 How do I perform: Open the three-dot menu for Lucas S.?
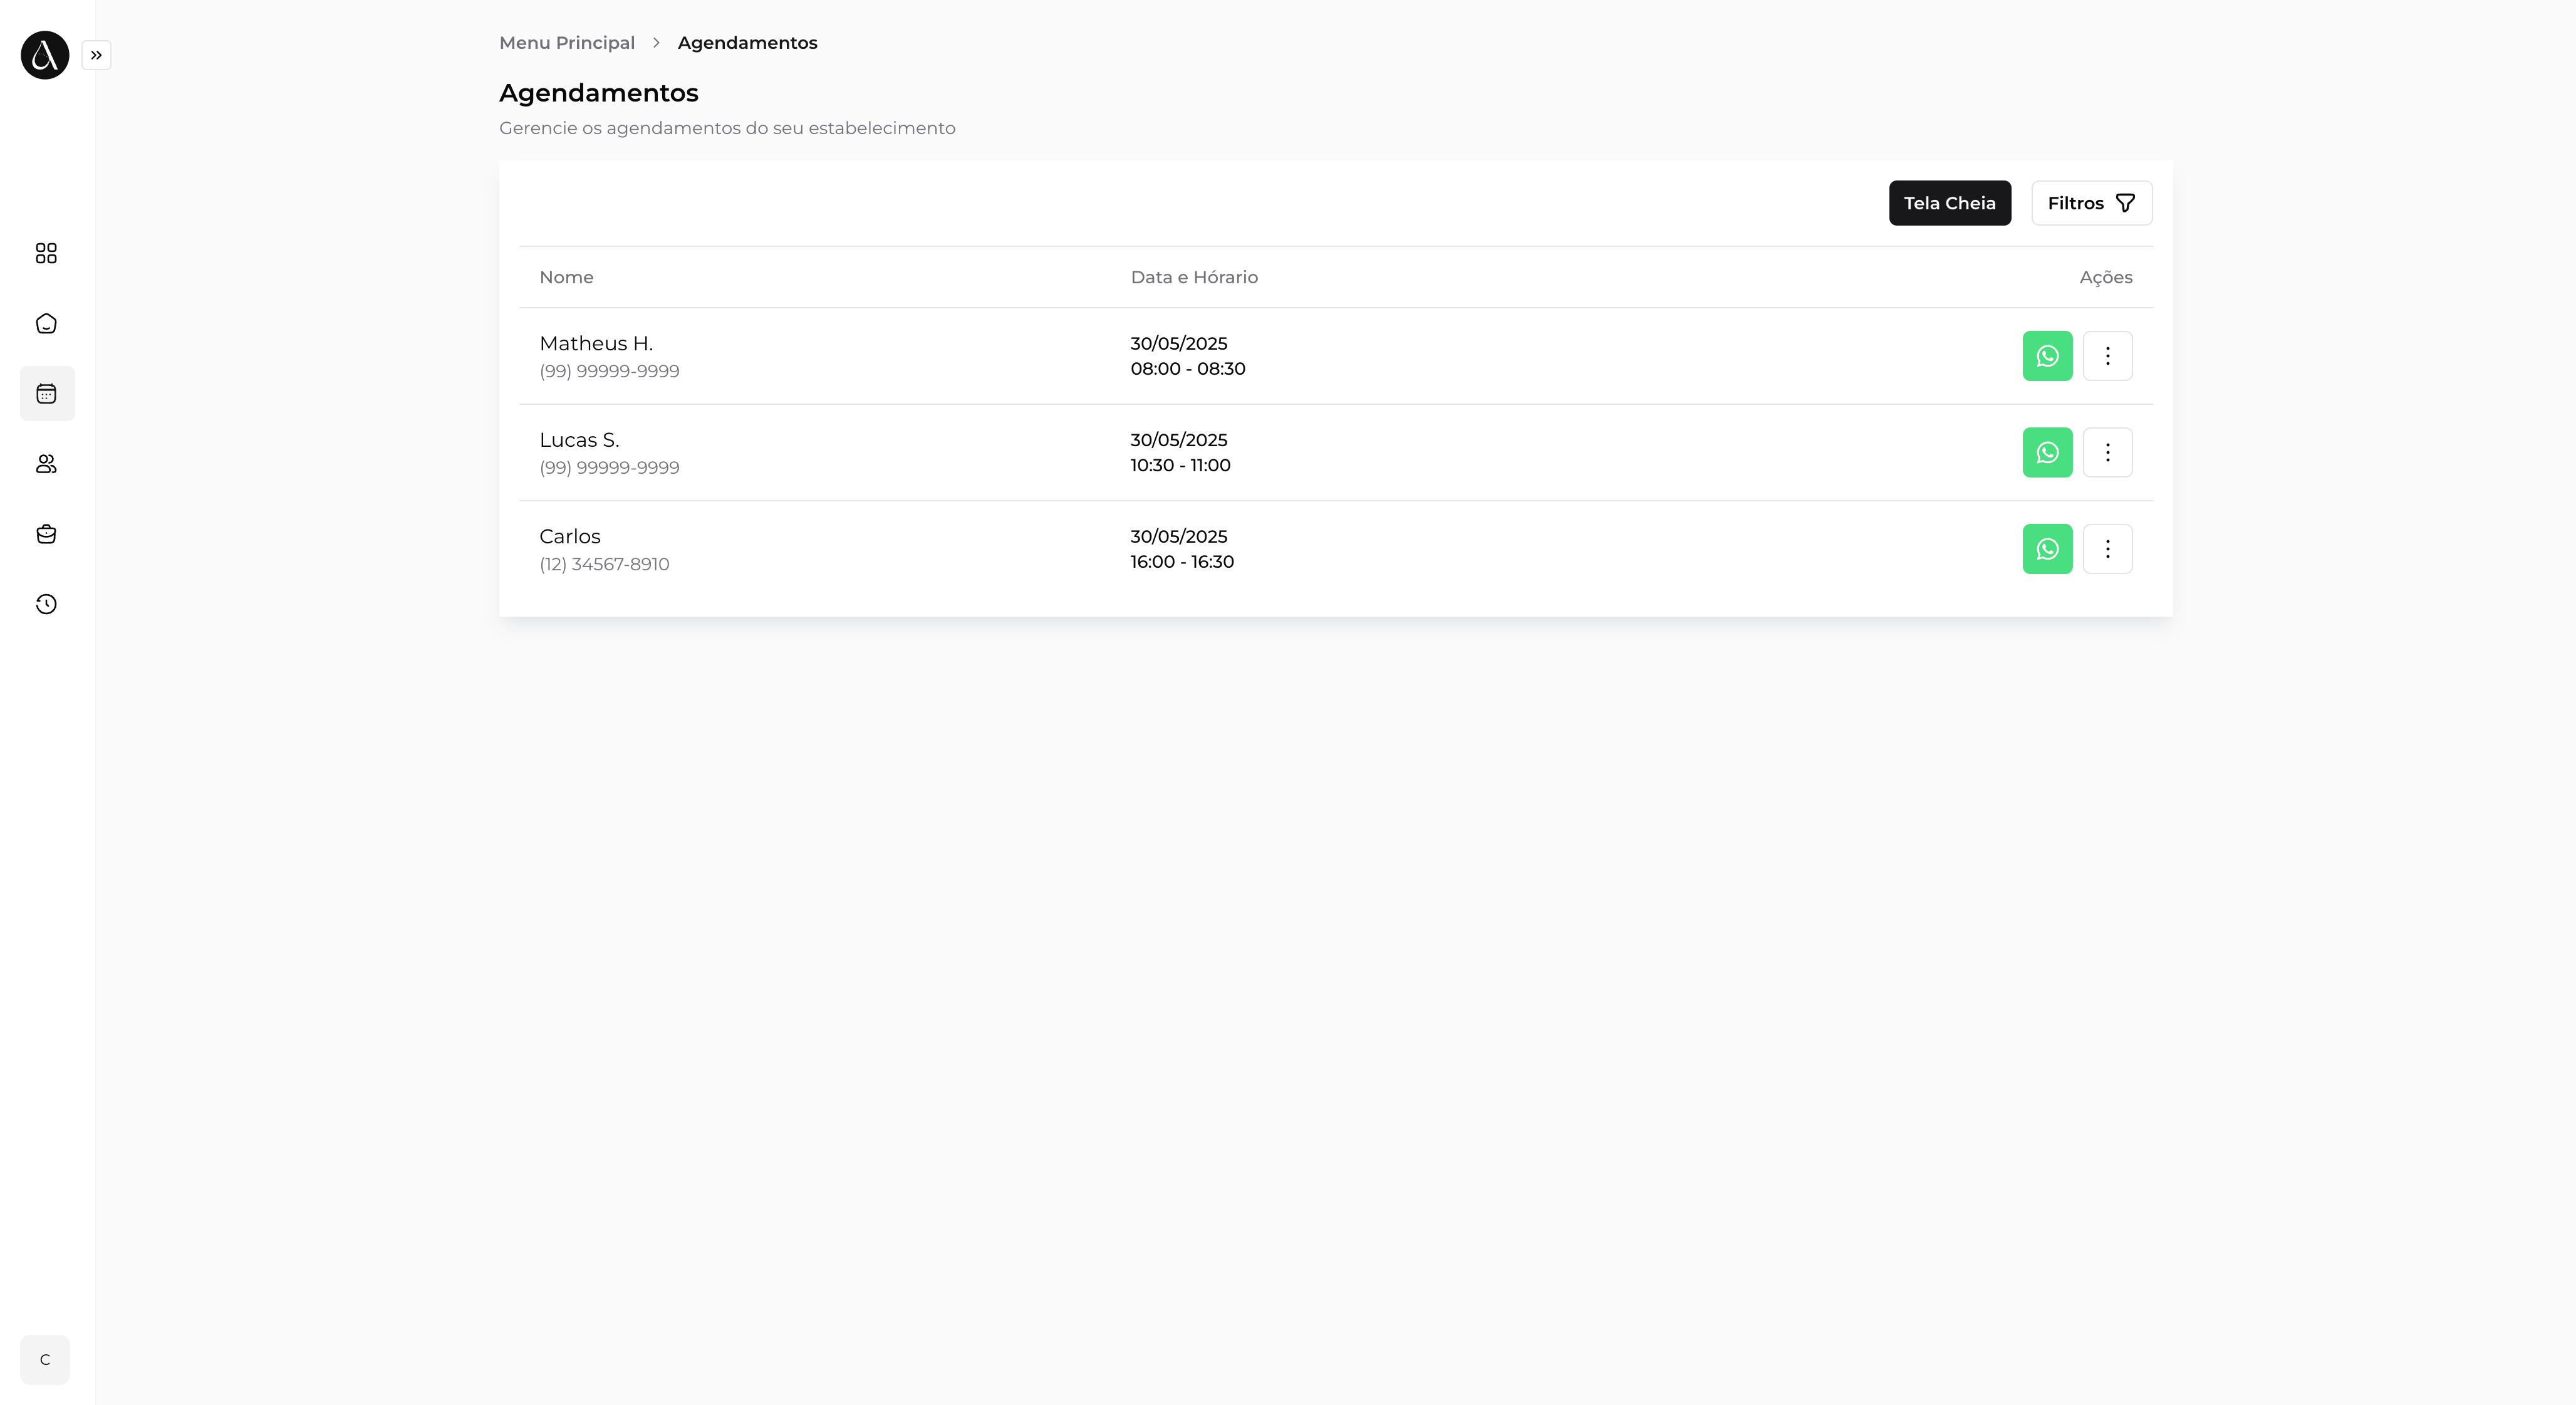[x=2107, y=452]
